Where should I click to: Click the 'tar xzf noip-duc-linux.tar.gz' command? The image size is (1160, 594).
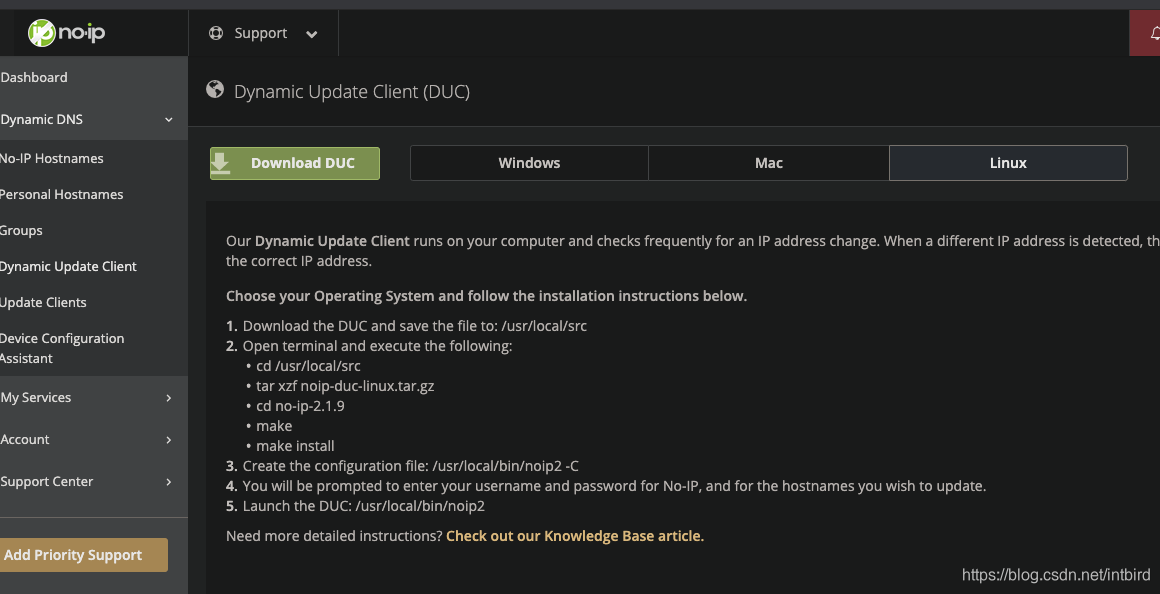[x=345, y=385]
